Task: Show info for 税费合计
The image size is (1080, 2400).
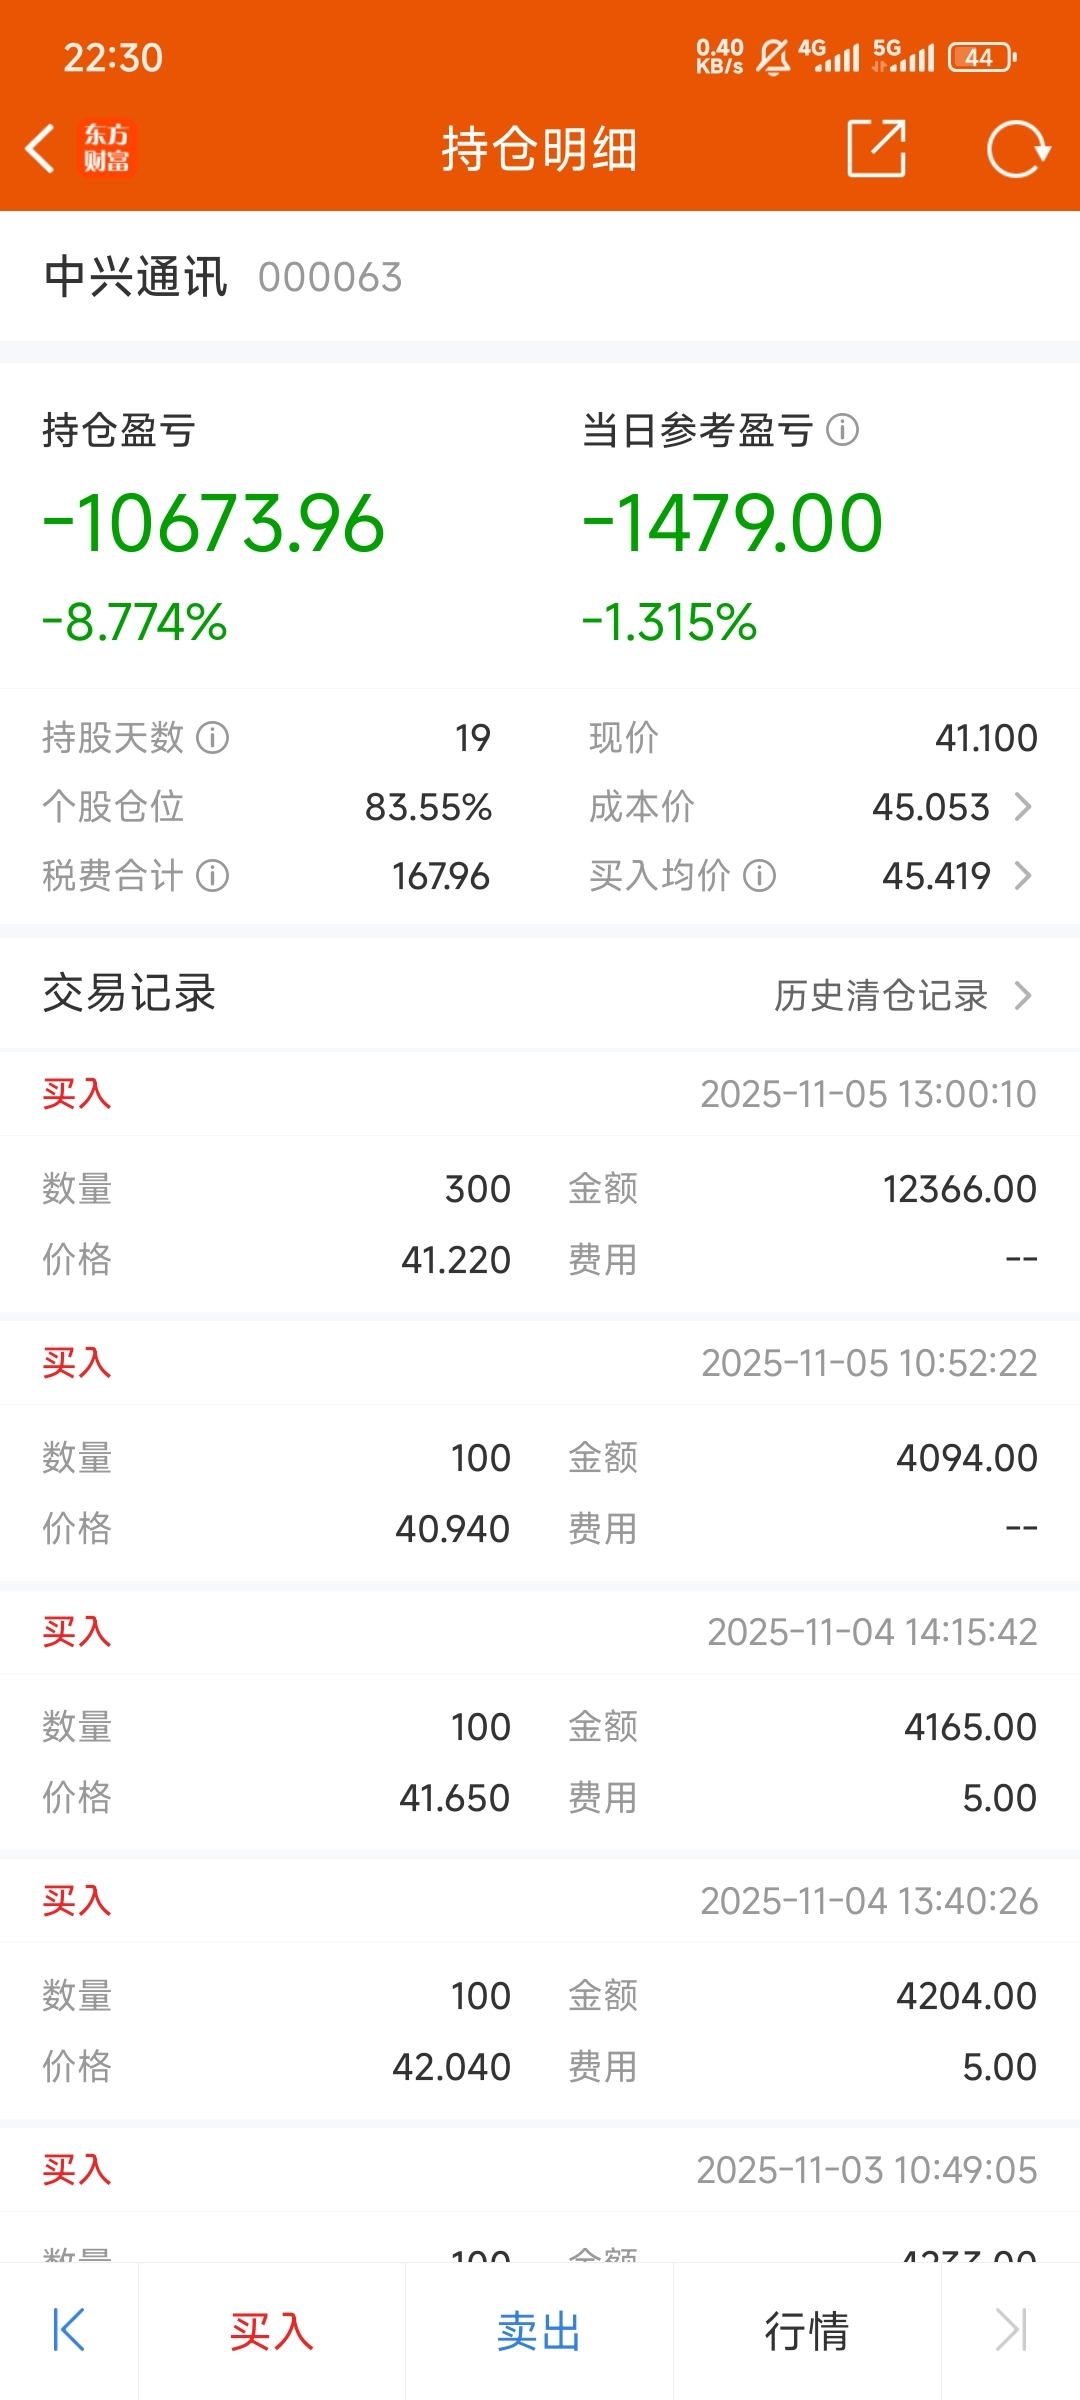Action: click(x=212, y=876)
